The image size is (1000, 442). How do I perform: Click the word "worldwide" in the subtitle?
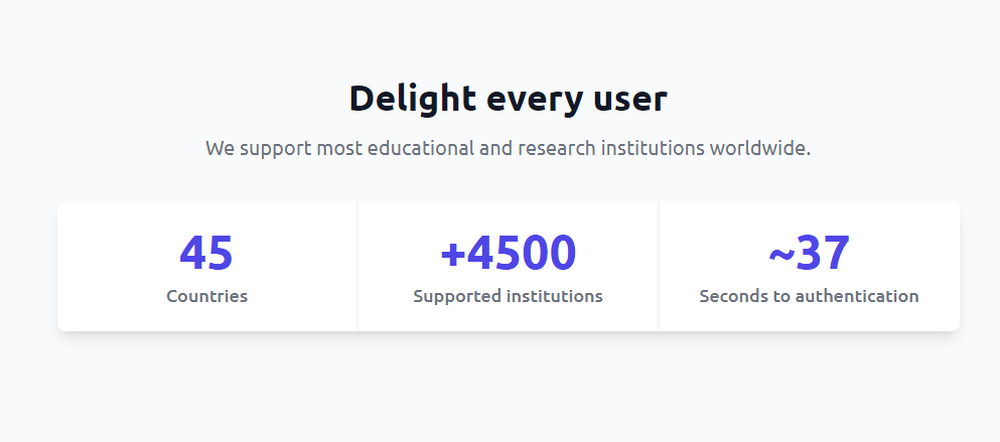tap(758, 148)
